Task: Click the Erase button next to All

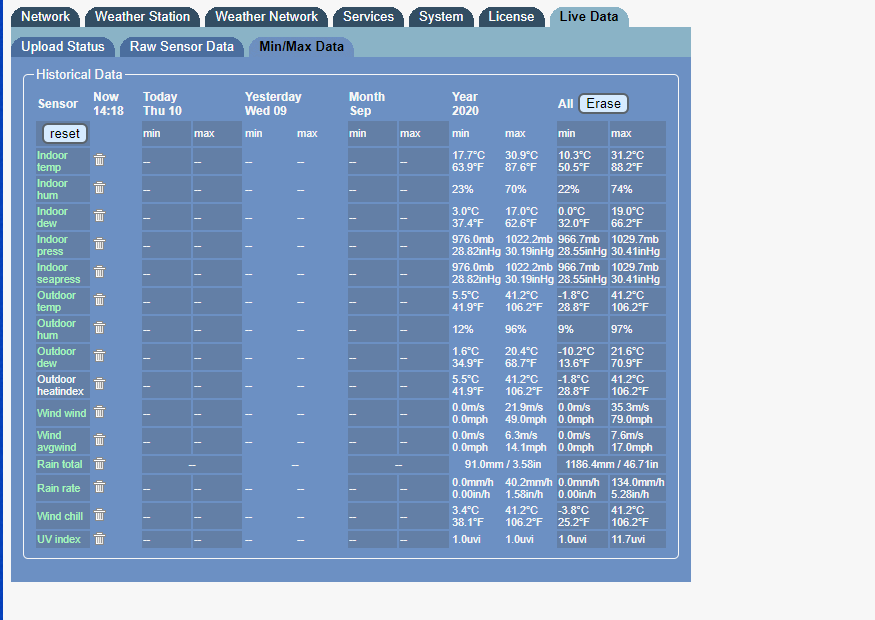Action: pyautogui.click(x=603, y=104)
